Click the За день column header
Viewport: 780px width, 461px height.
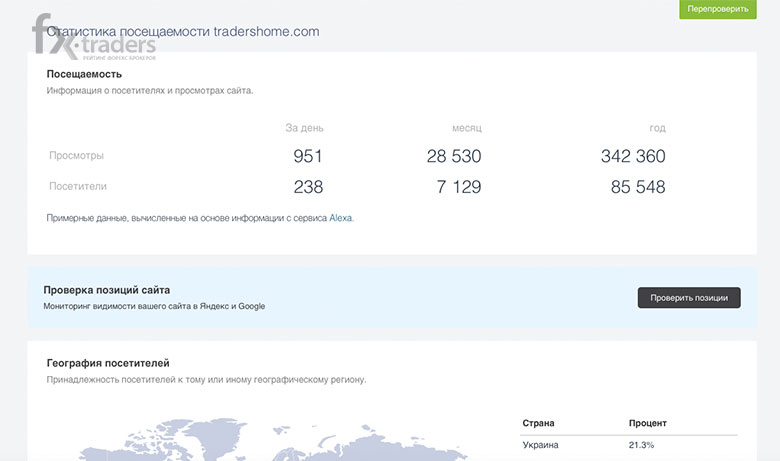coord(304,128)
